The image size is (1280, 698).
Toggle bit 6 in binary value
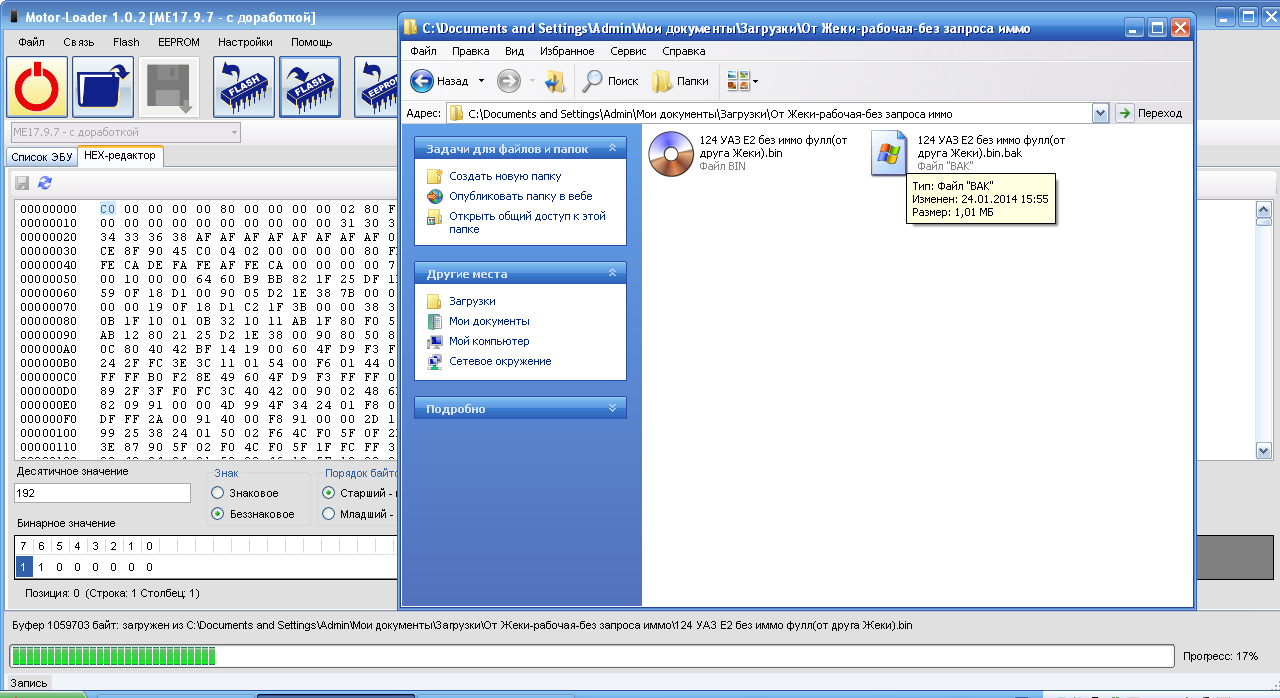(42, 566)
